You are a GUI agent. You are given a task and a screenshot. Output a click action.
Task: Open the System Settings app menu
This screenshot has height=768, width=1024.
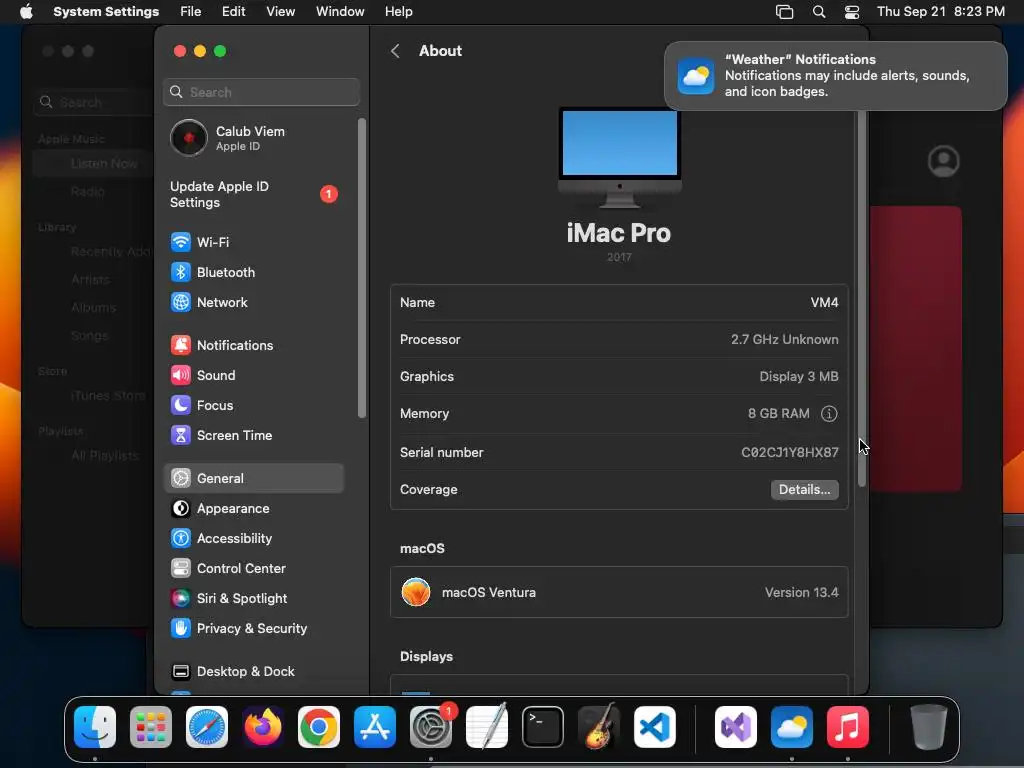(106, 12)
